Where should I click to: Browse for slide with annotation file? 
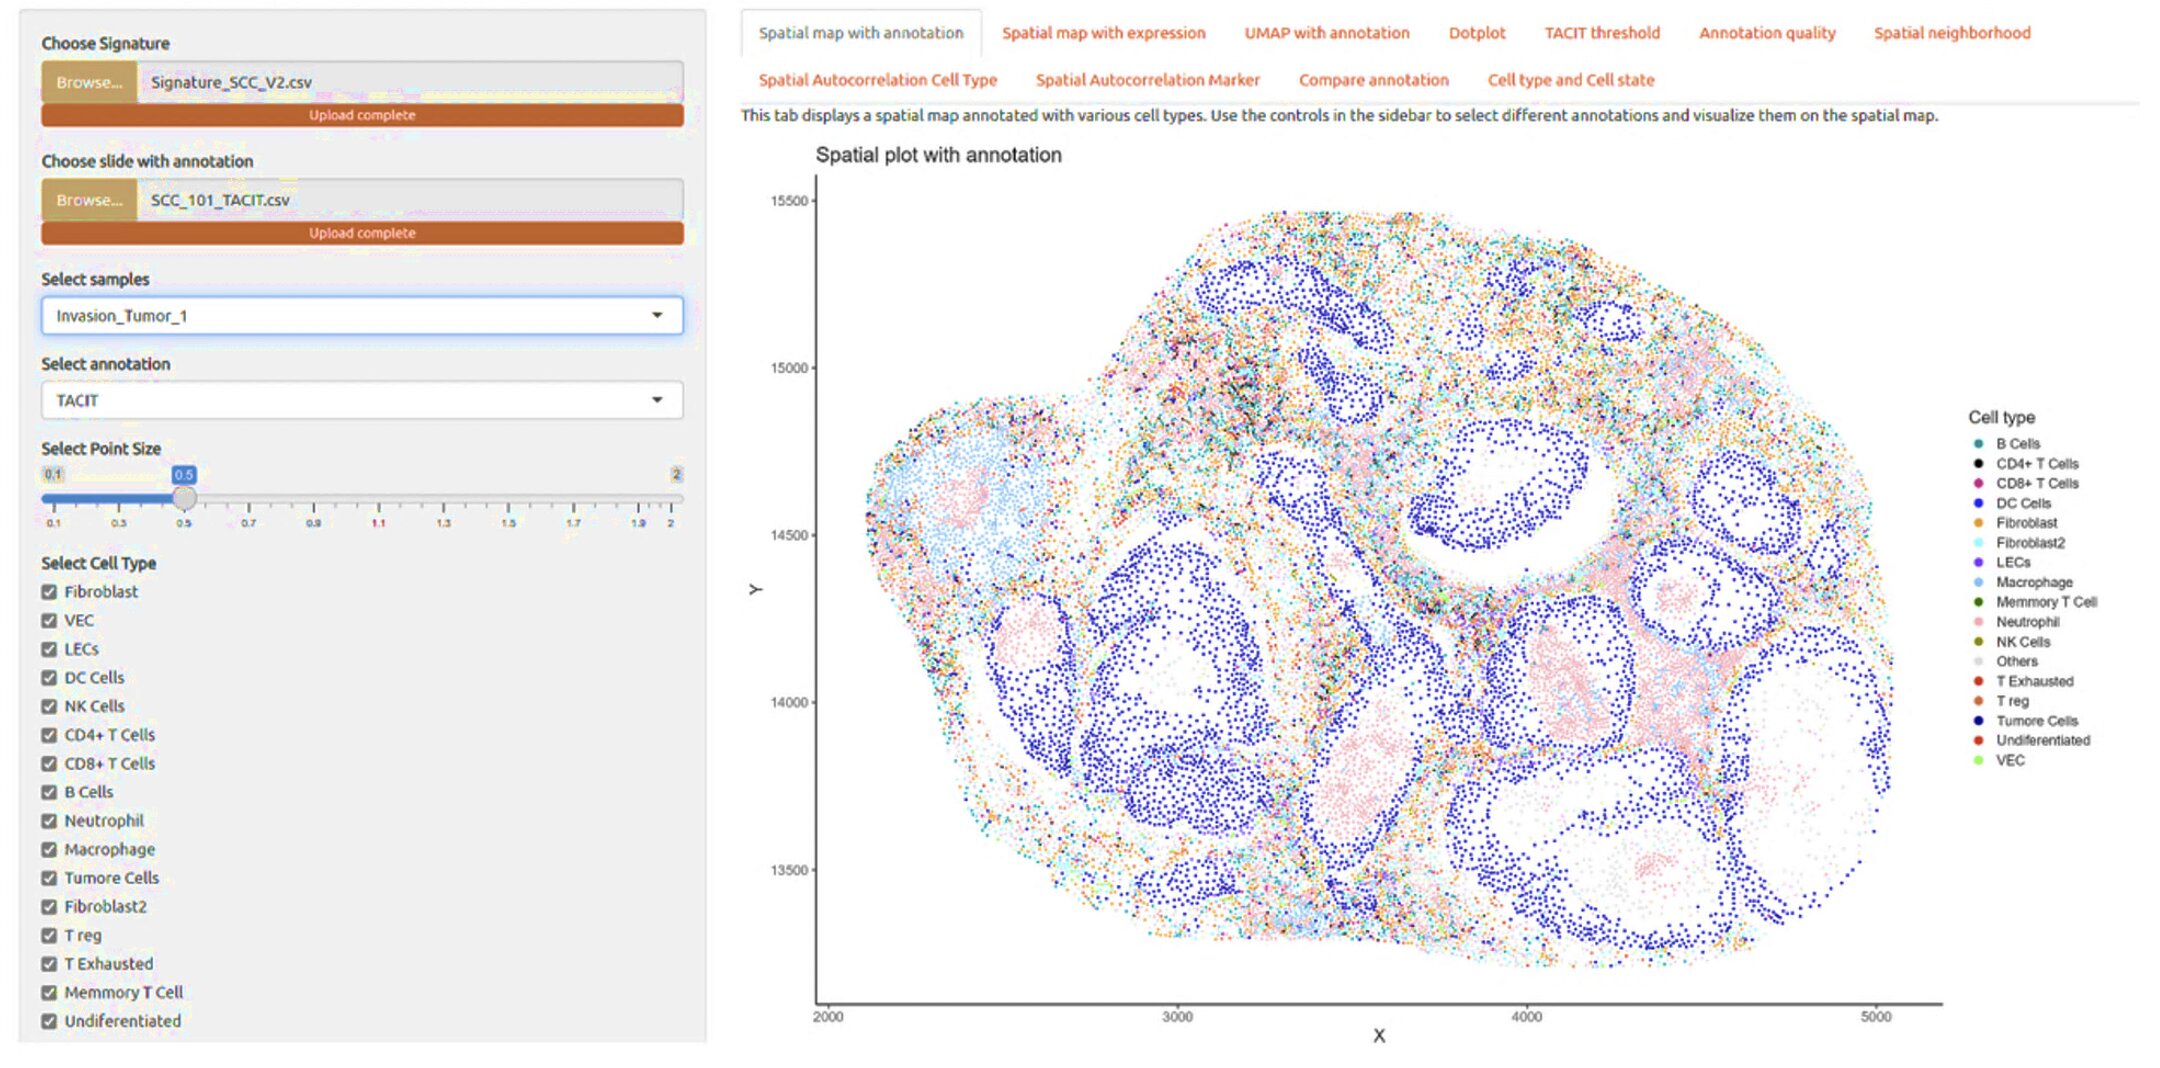pos(89,200)
